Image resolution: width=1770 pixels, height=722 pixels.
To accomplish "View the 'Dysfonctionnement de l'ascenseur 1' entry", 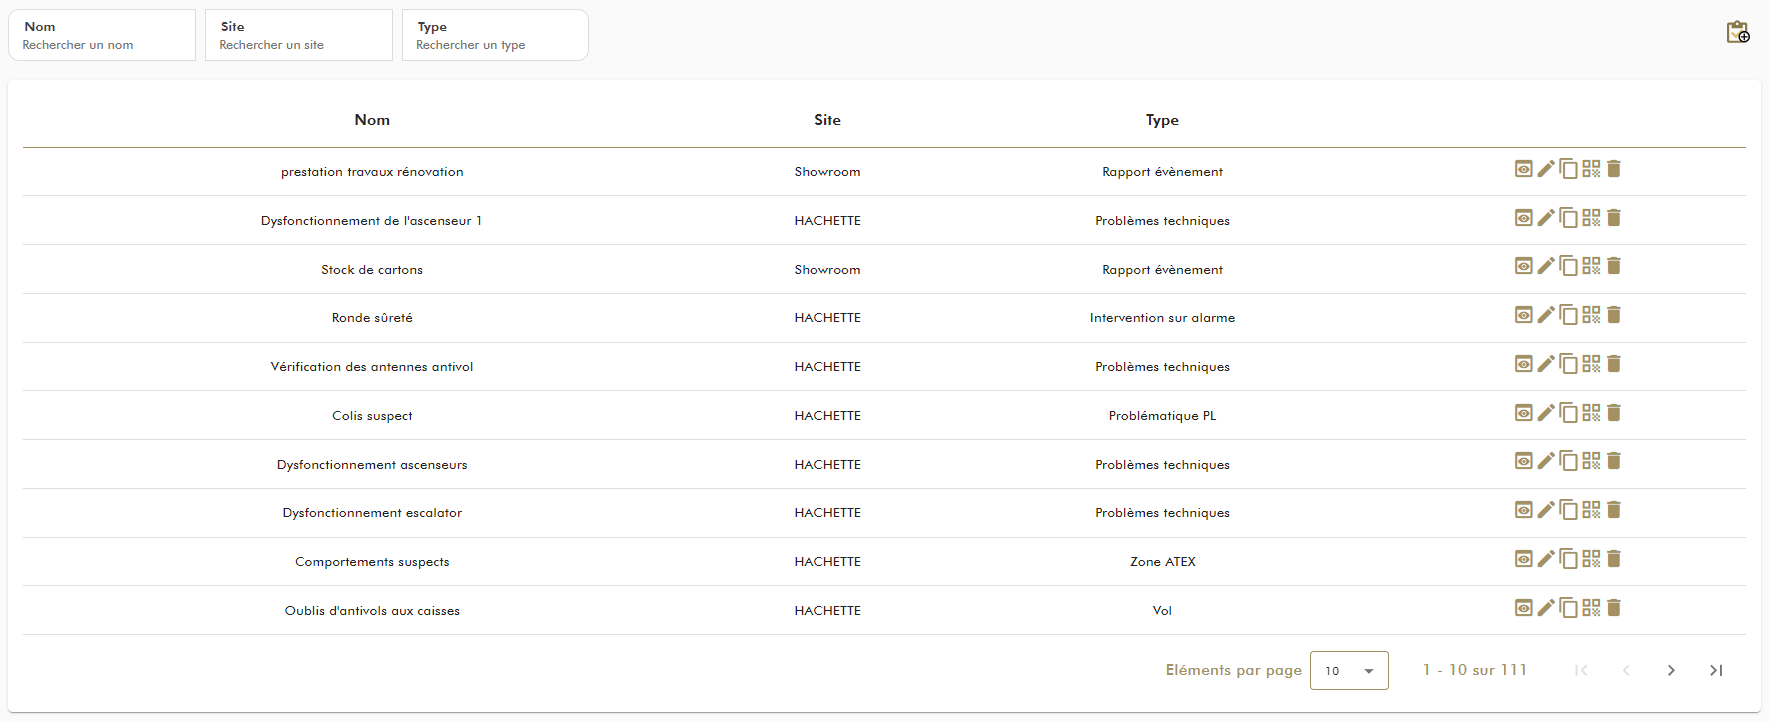I will 1523,218.
